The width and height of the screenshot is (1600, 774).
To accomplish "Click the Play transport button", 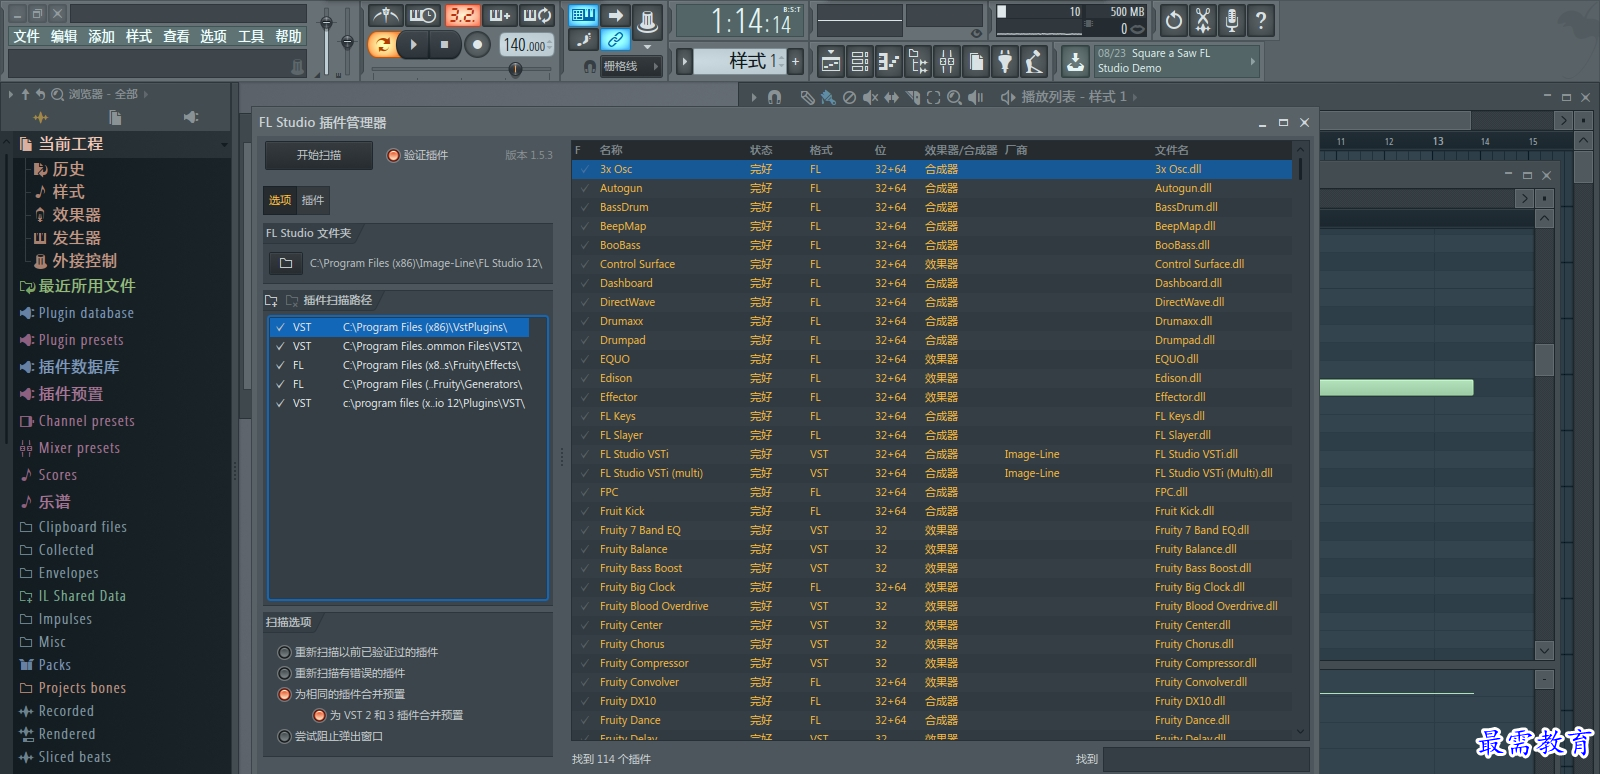I will [x=413, y=44].
